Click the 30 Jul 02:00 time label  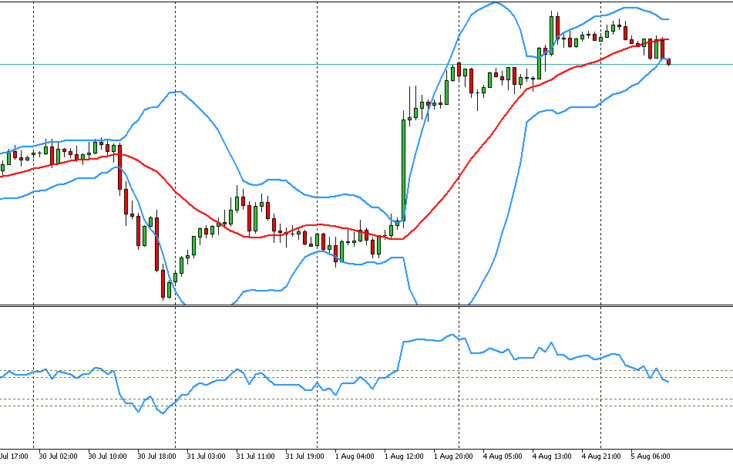[x=58, y=456]
